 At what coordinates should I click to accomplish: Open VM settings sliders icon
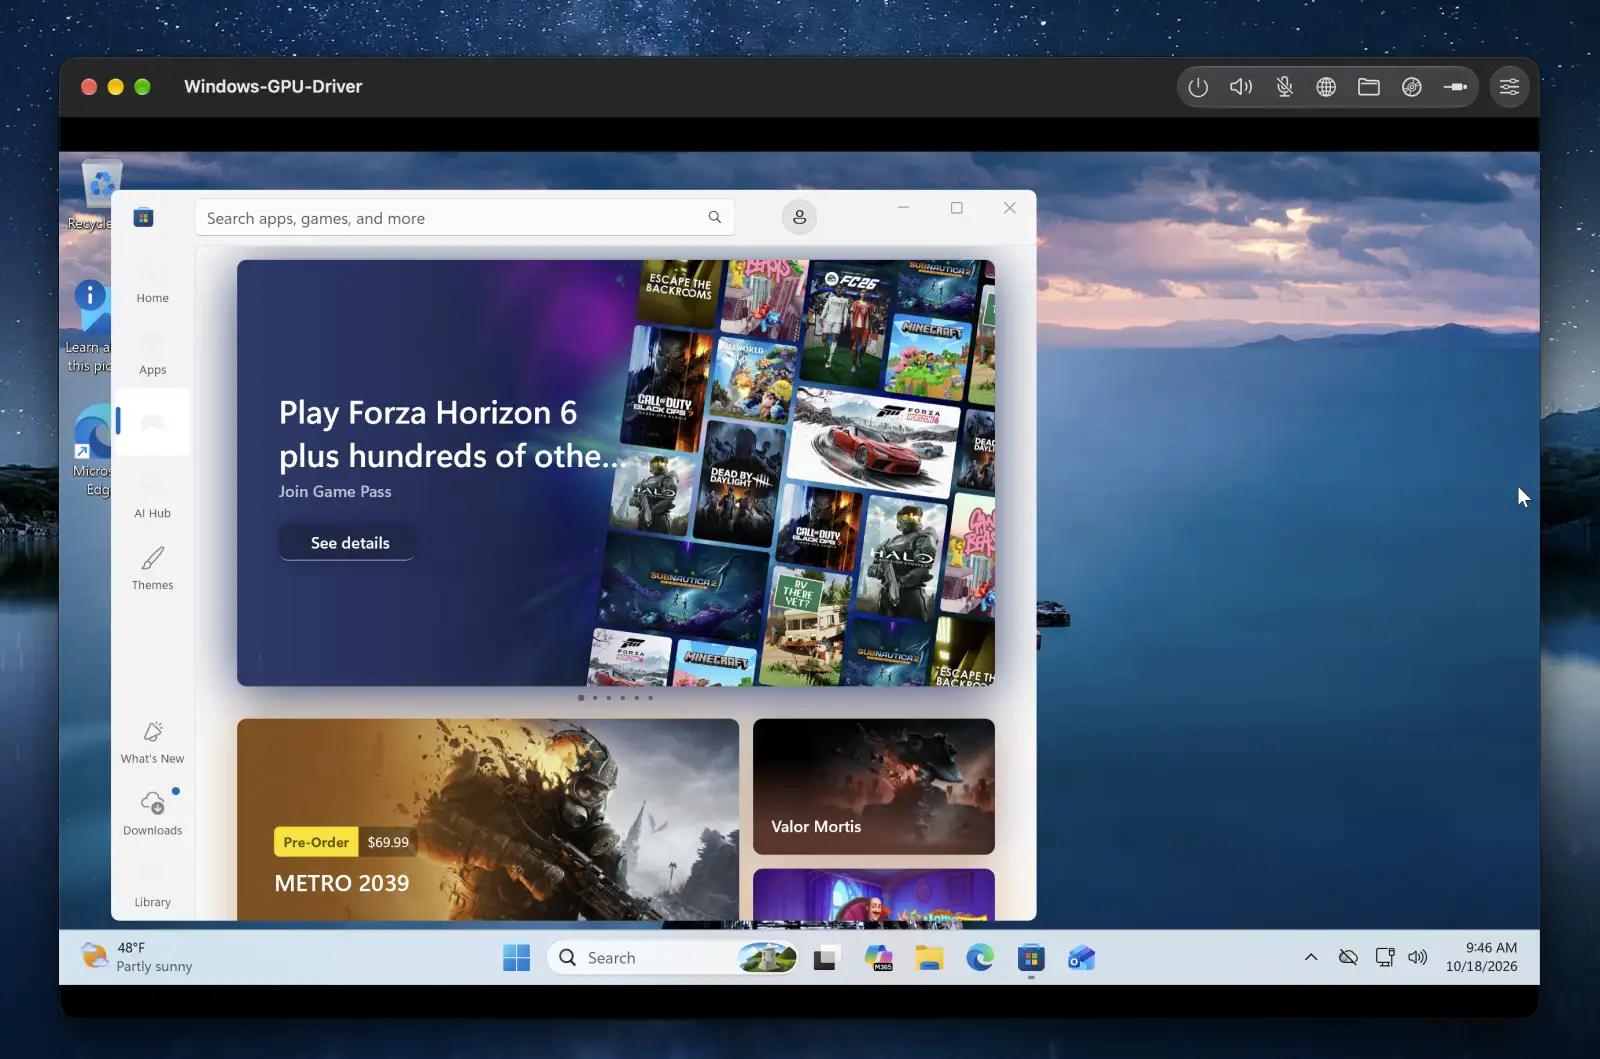click(1509, 87)
